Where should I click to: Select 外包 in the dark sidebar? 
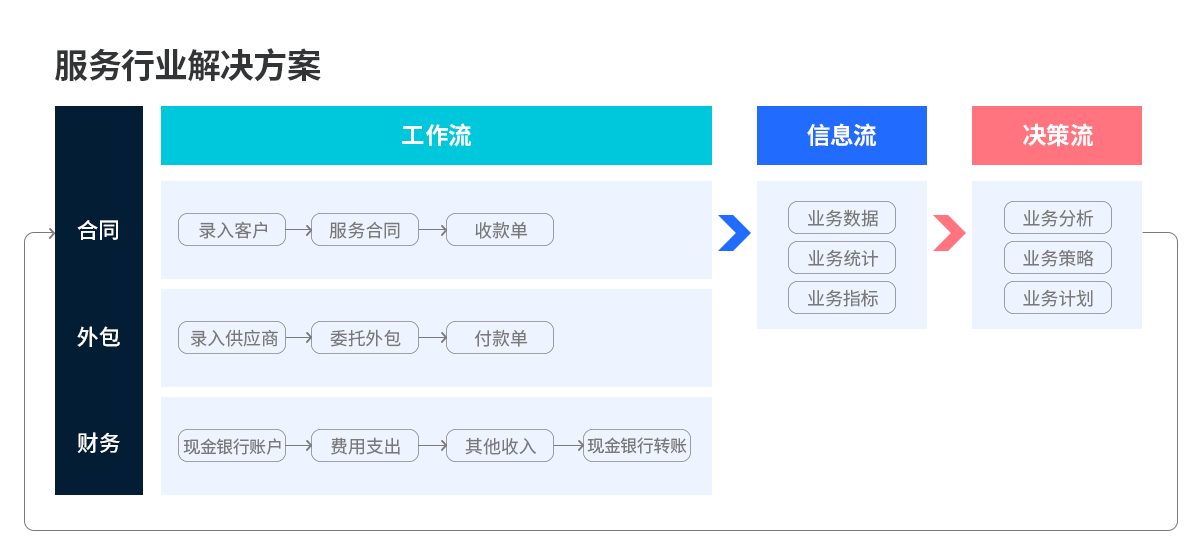coord(99,337)
